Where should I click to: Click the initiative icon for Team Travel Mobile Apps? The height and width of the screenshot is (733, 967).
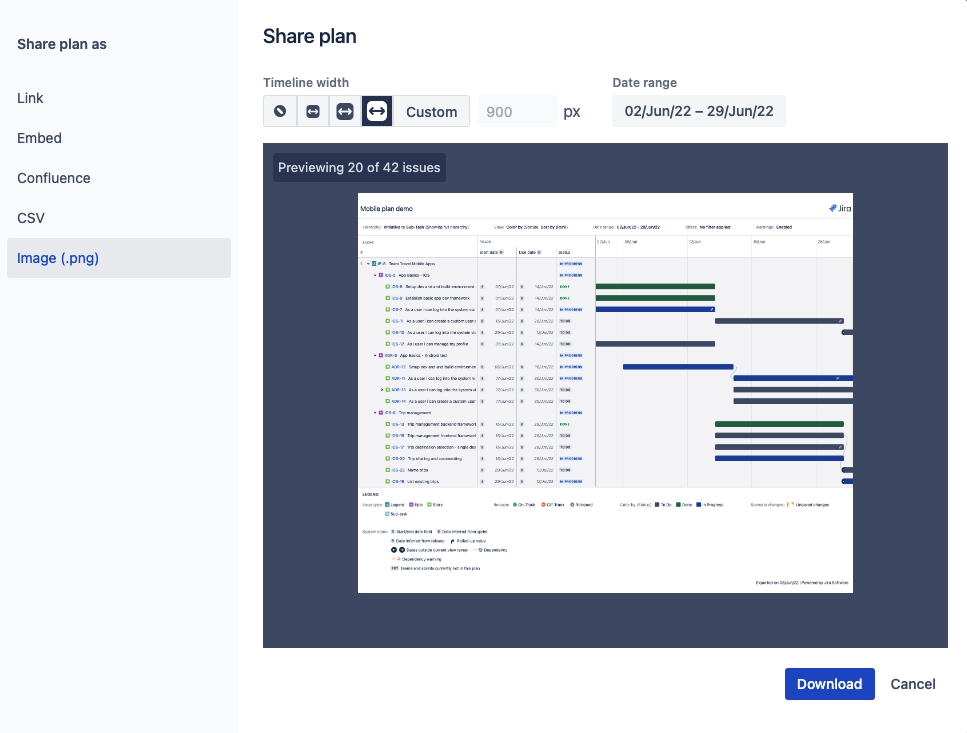(375, 264)
